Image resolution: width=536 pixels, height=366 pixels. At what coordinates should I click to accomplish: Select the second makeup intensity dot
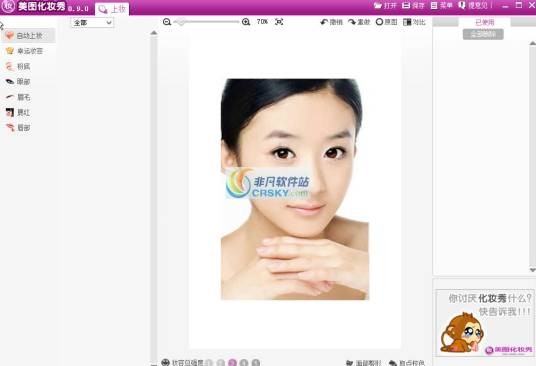coord(221,363)
